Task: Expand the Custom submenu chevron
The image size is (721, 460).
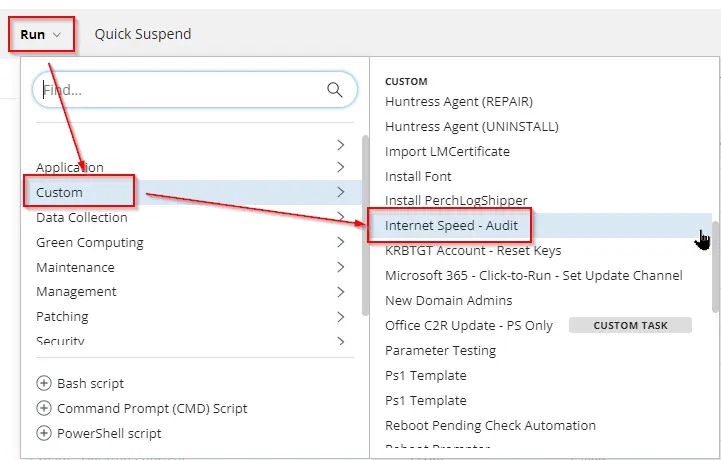Action: pyautogui.click(x=341, y=192)
